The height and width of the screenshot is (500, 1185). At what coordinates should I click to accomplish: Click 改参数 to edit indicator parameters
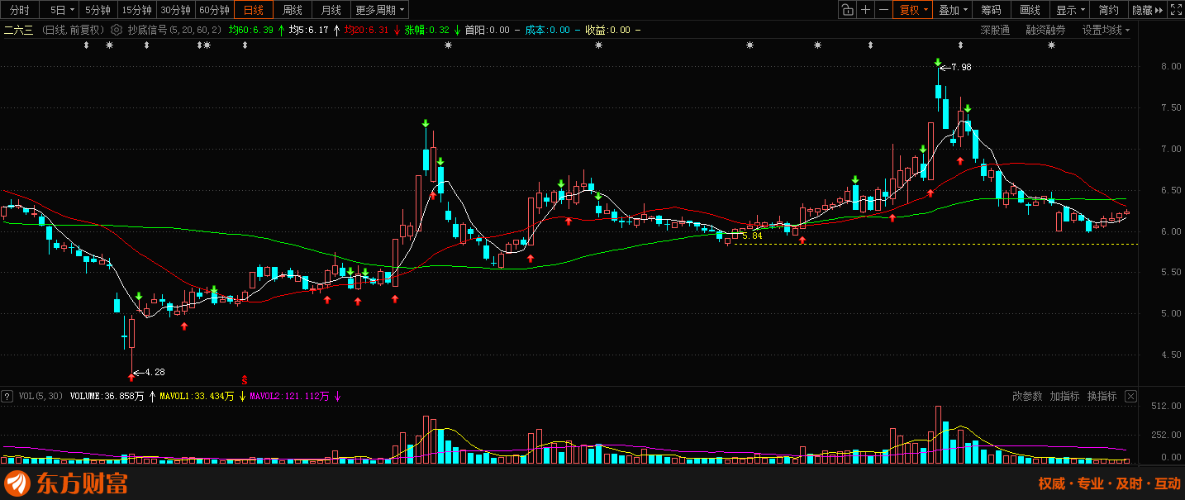click(1027, 396)
